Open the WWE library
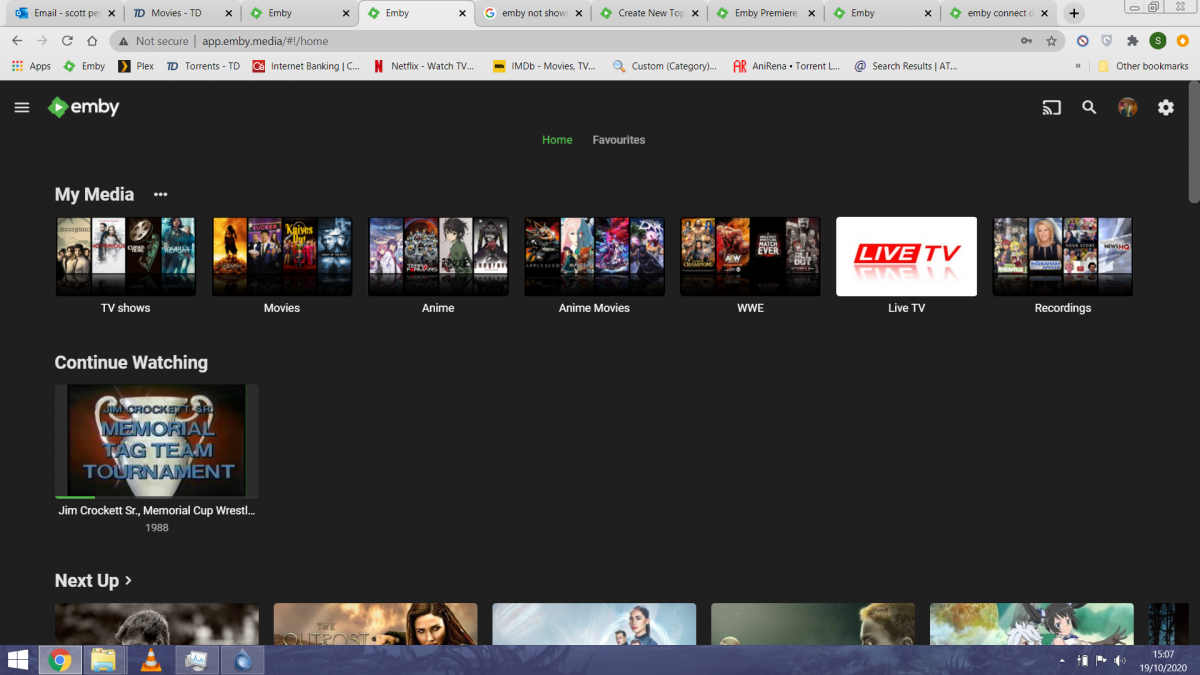 tap(750, 257)
